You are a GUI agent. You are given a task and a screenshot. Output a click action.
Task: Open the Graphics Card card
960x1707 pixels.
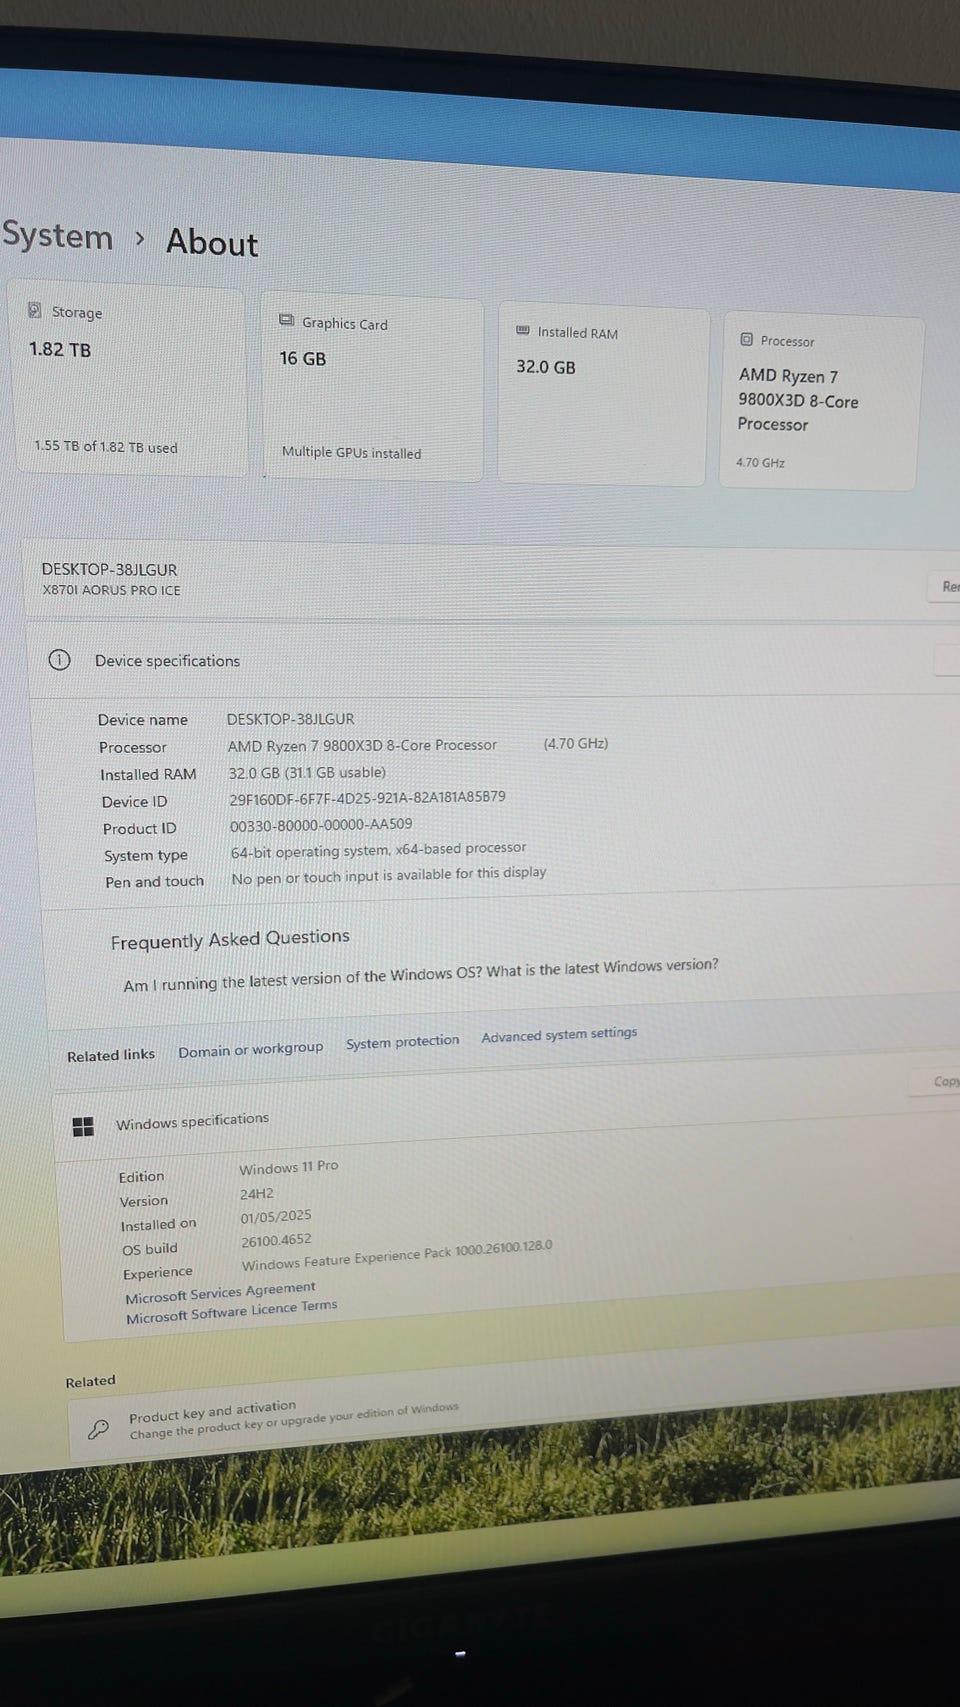[372, 388]
